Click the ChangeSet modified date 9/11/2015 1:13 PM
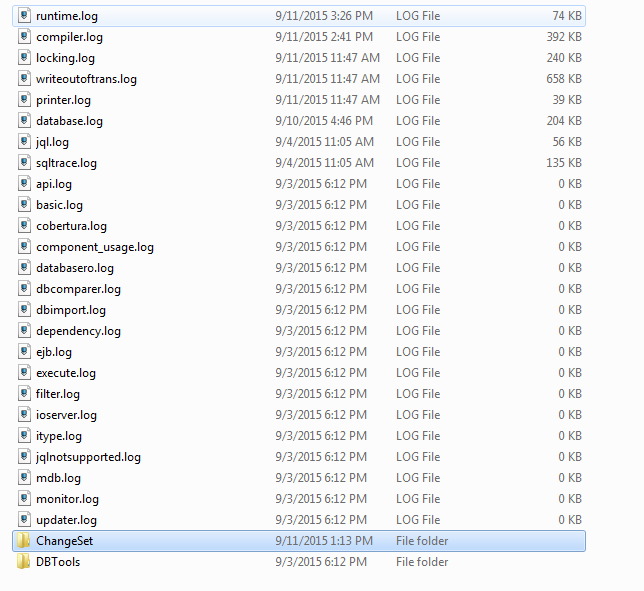644x591 pixels. [325, 541]
